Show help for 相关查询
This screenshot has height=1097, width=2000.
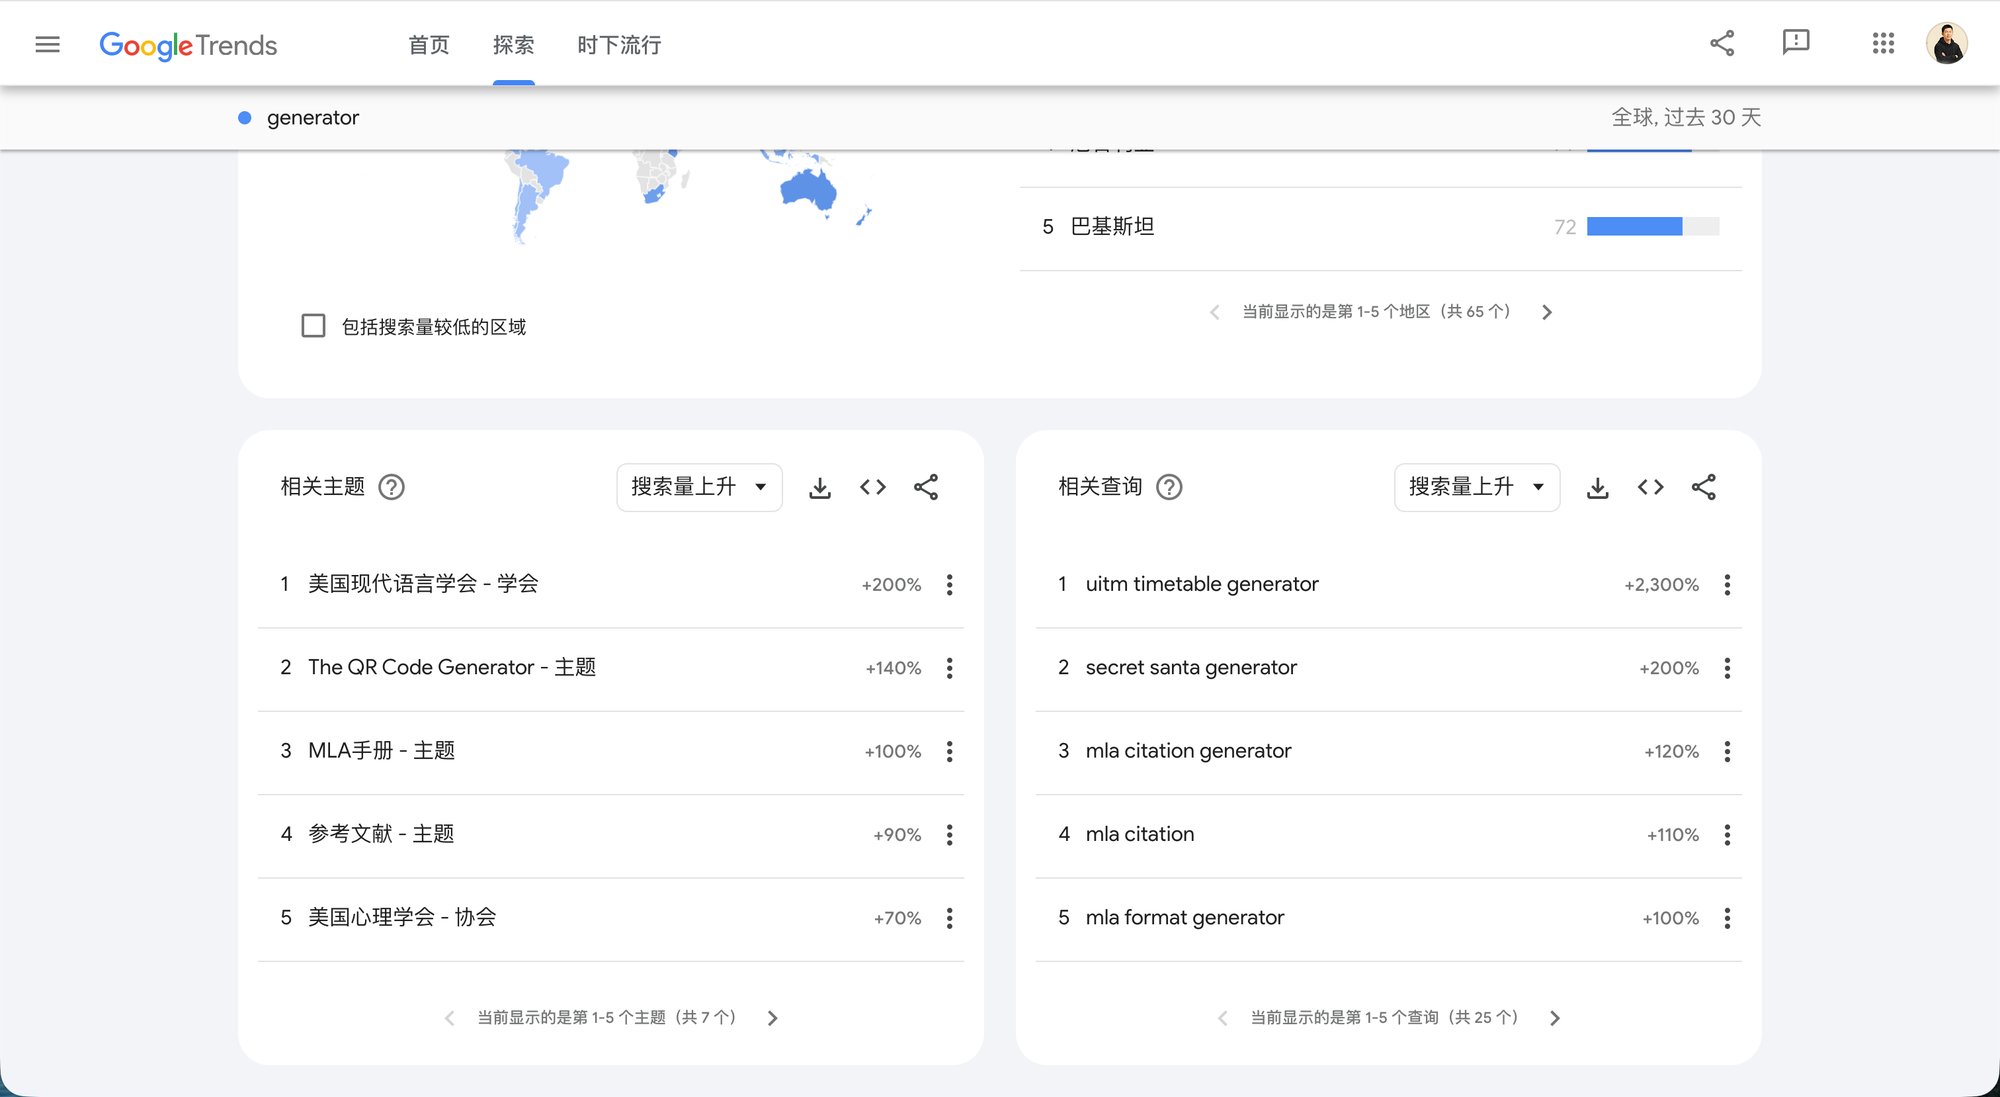[x=1169, y=487]
